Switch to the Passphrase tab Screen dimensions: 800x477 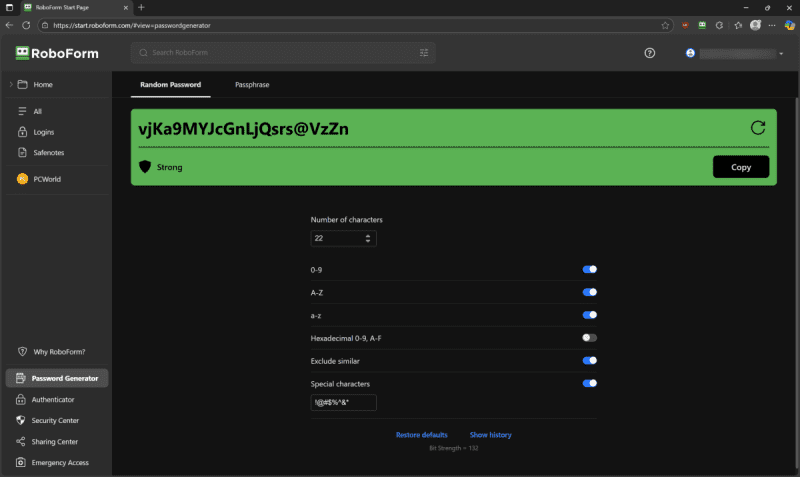tap(251, 85)
